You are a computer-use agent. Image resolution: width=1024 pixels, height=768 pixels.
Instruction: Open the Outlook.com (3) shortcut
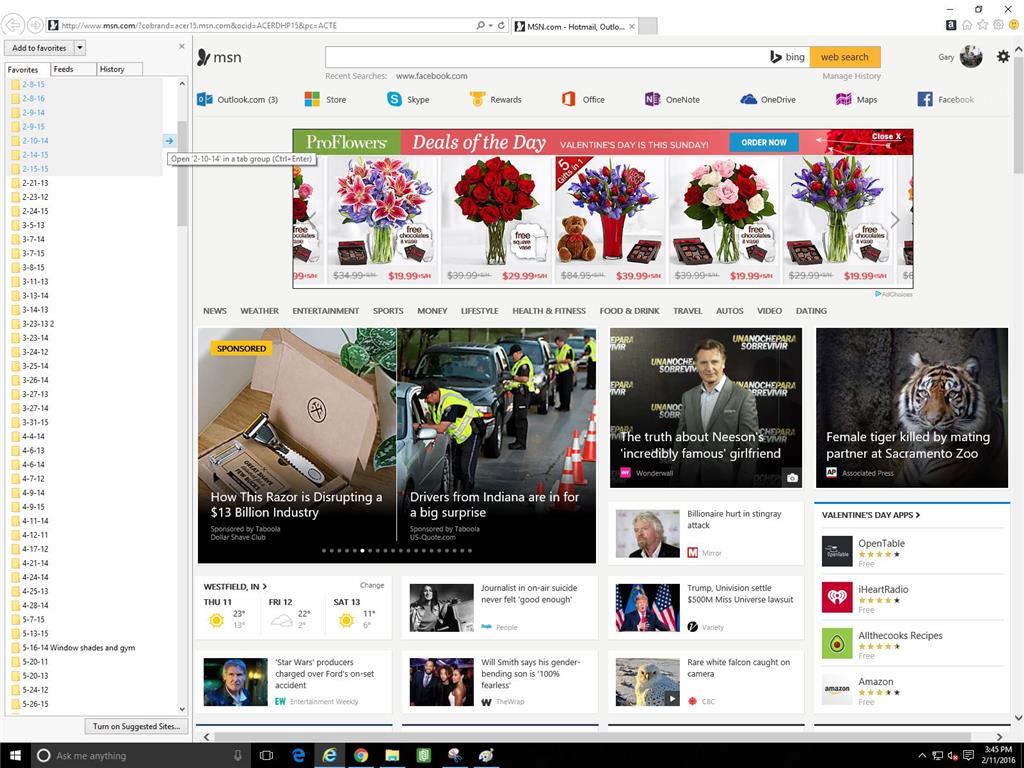238,99
